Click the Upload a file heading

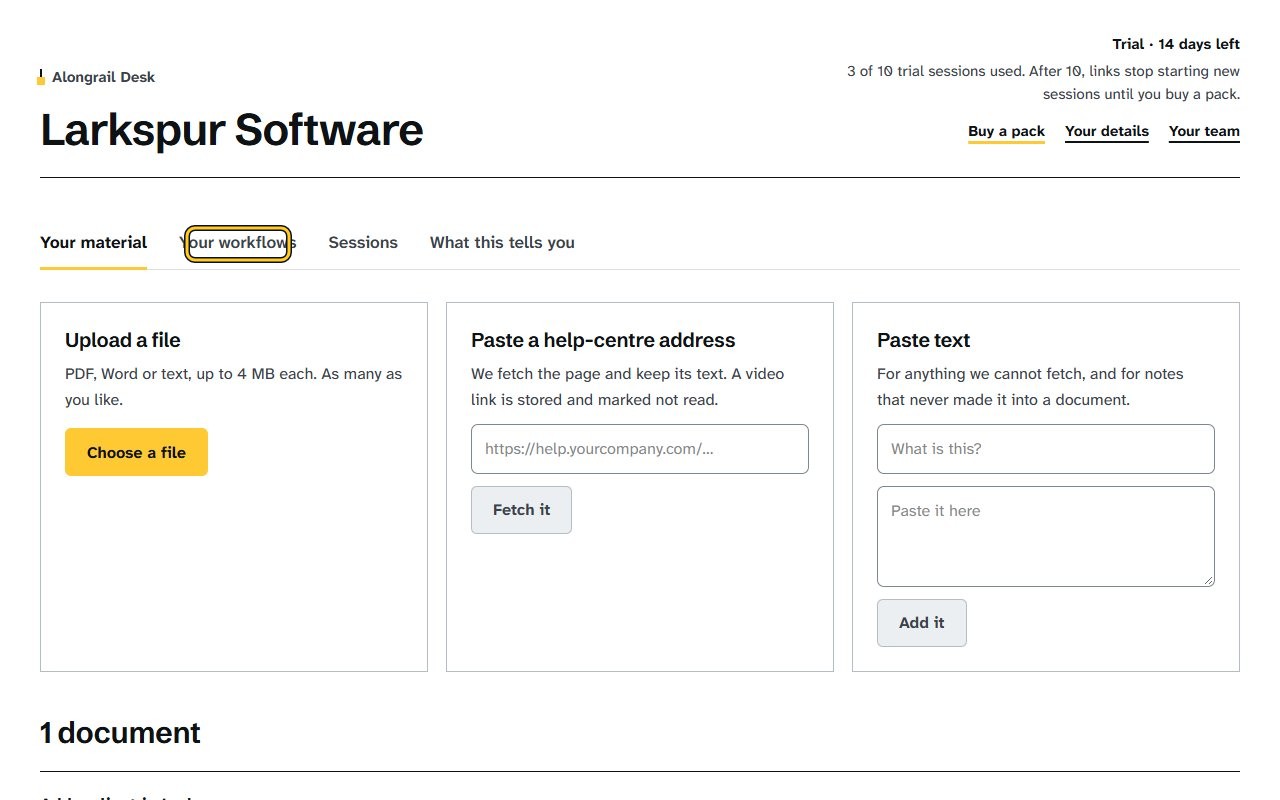click(x=123, y=340)
